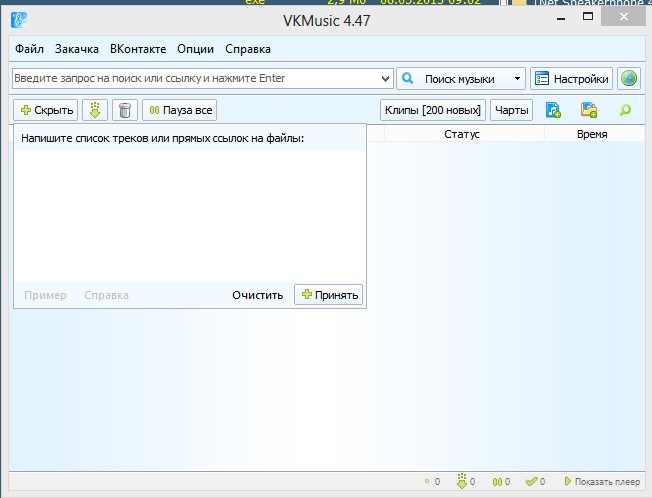Click the Пример link
Viewport: 652px width, 498px height.
[45, 295]
